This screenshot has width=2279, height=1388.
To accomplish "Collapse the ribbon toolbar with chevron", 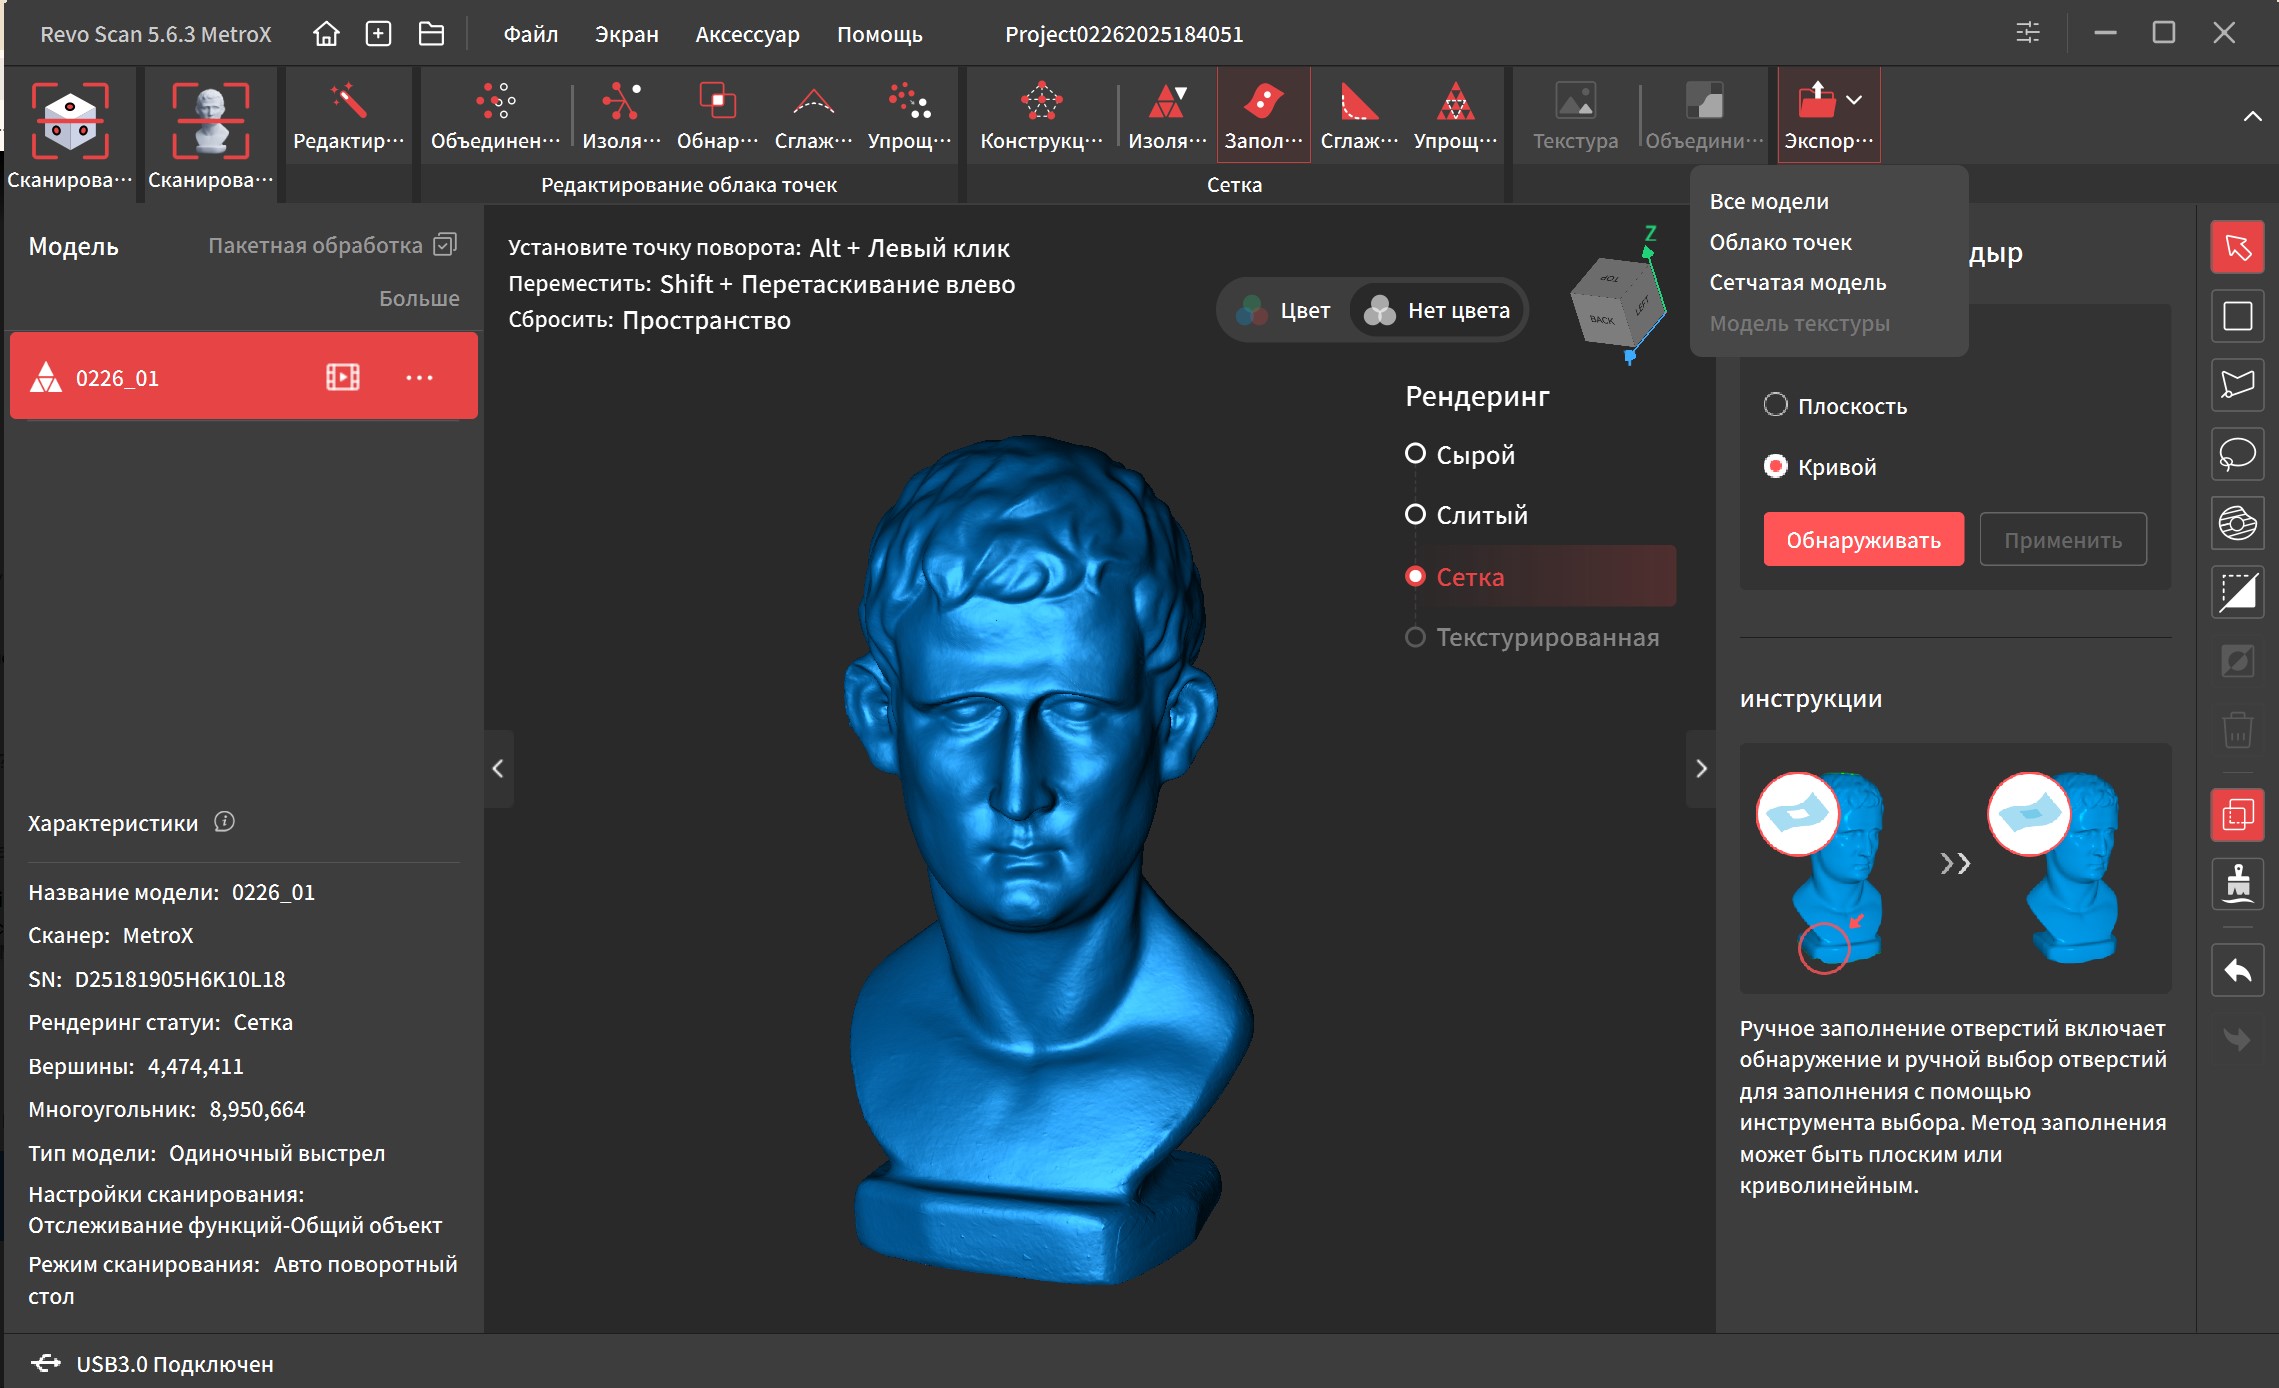I will pyautogui.click(x=2252, y=117).
